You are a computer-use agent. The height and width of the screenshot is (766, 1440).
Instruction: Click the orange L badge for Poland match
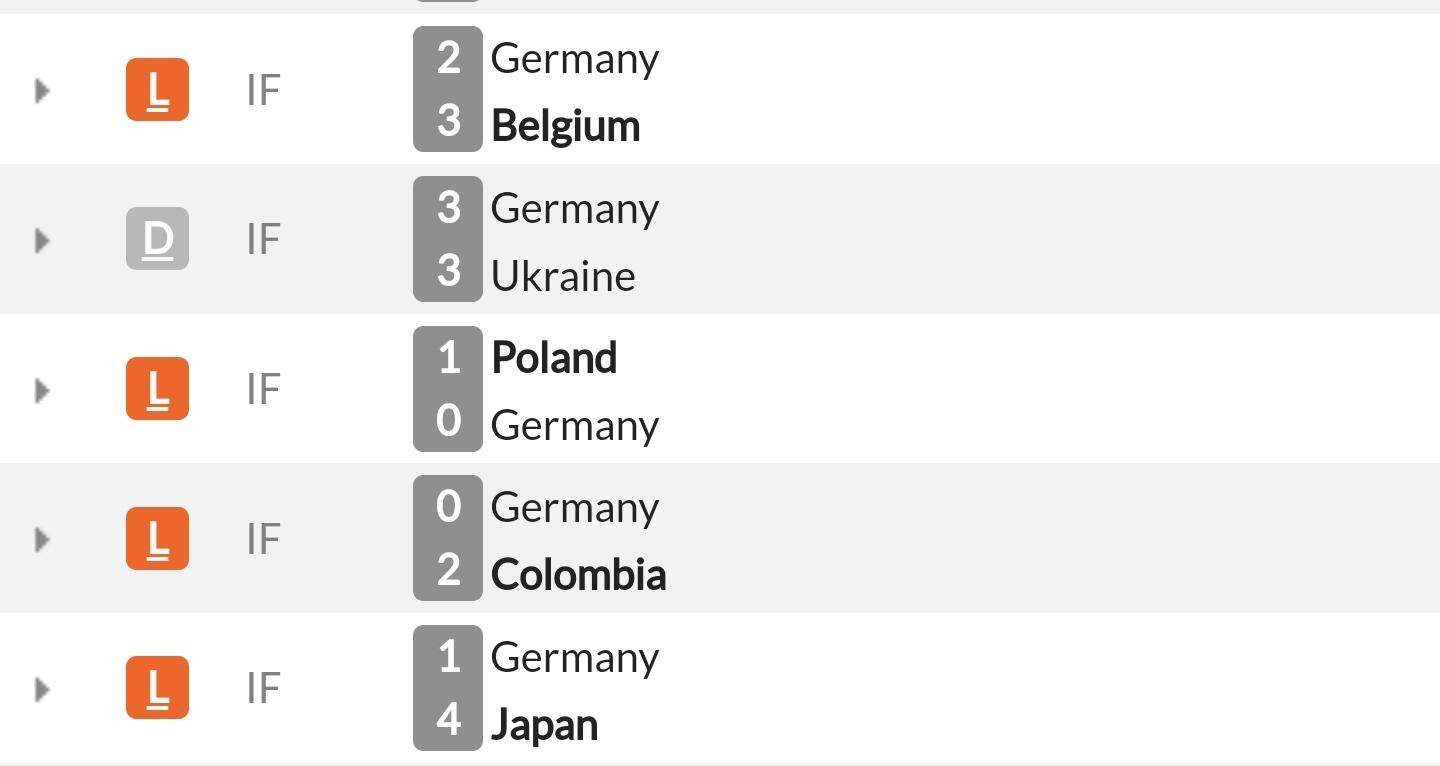(157, 388)
